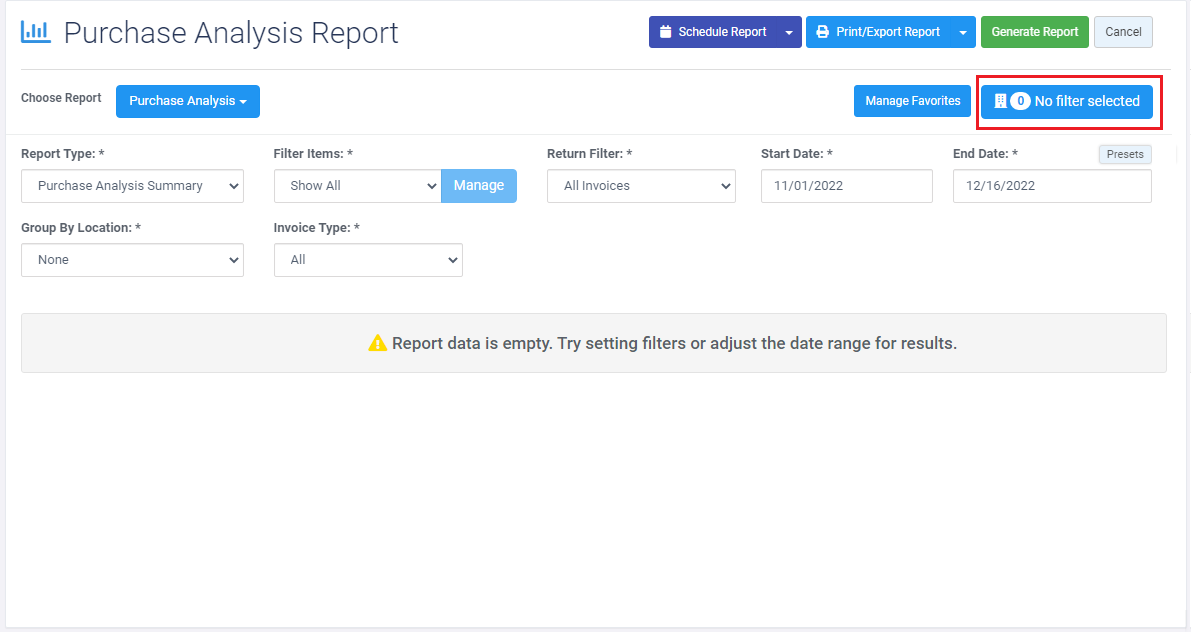Expand the Print/Export Report dropdown arrow

pyautogui.click(x=962, y=32)
